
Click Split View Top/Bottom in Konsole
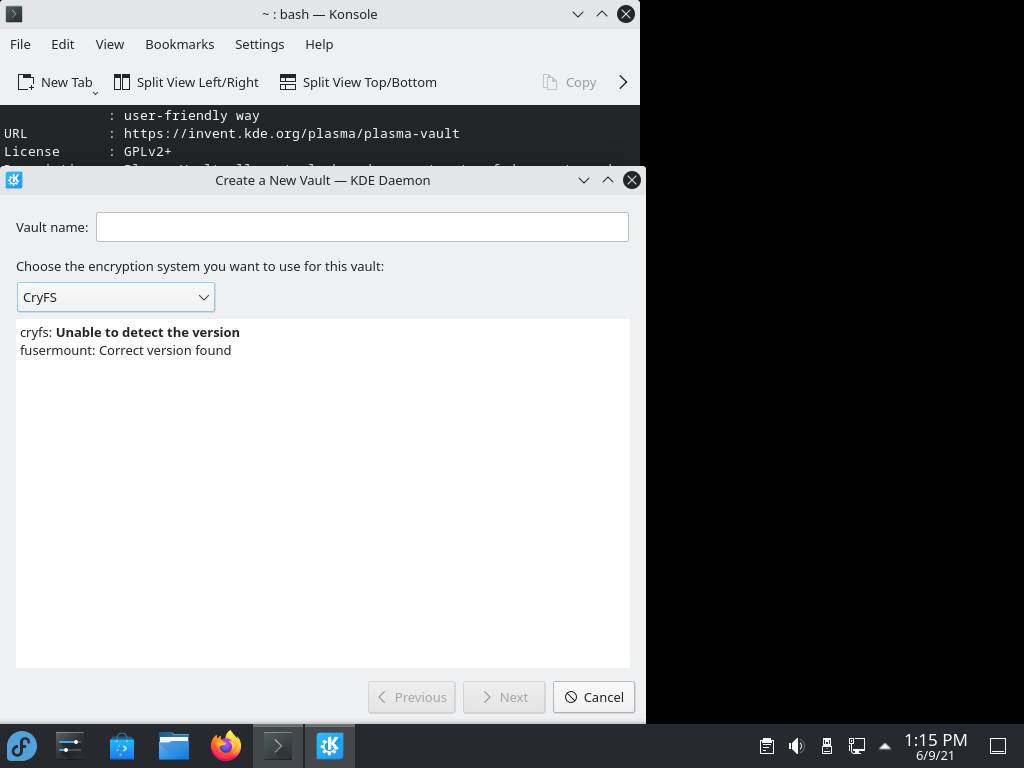pos(358,82)
